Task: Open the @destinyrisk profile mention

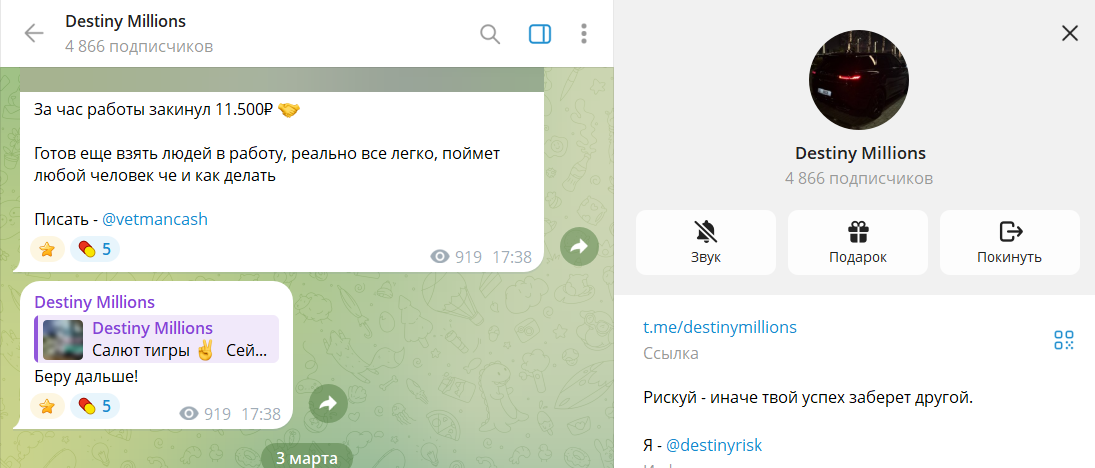Action: coord(714,445)
